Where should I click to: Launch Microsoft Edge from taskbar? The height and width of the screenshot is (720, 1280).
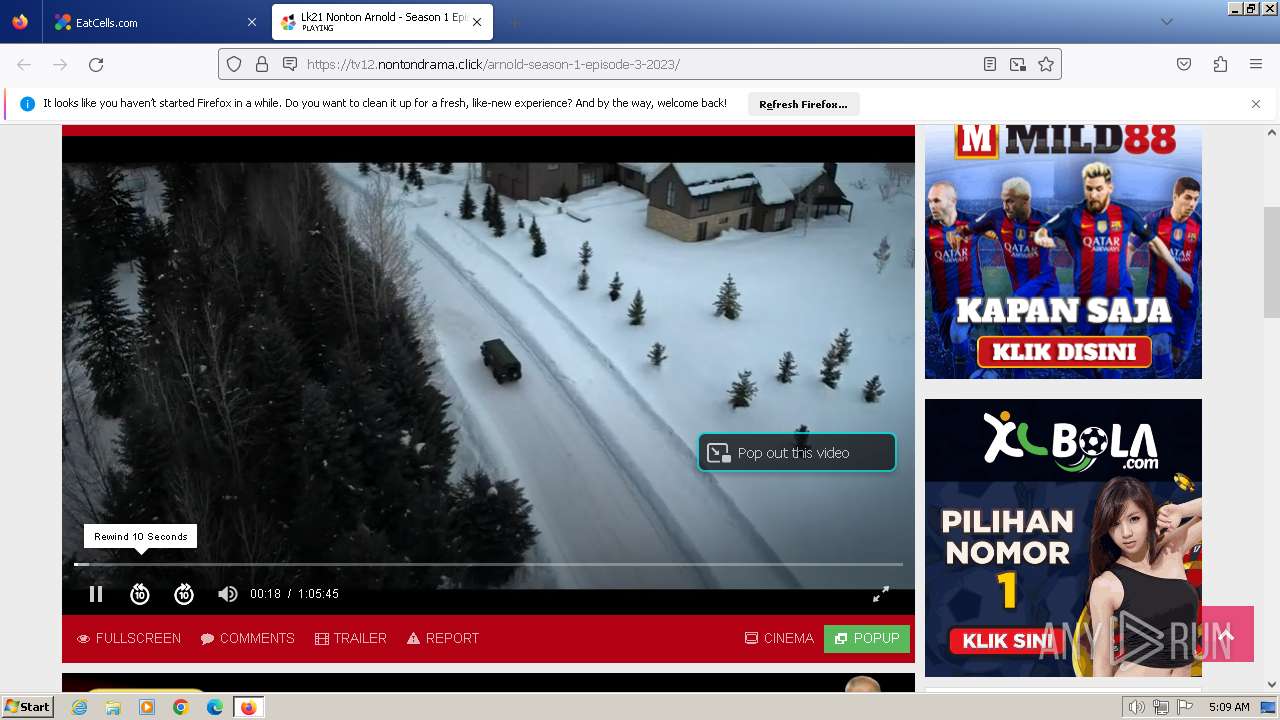tap(215, 707)
